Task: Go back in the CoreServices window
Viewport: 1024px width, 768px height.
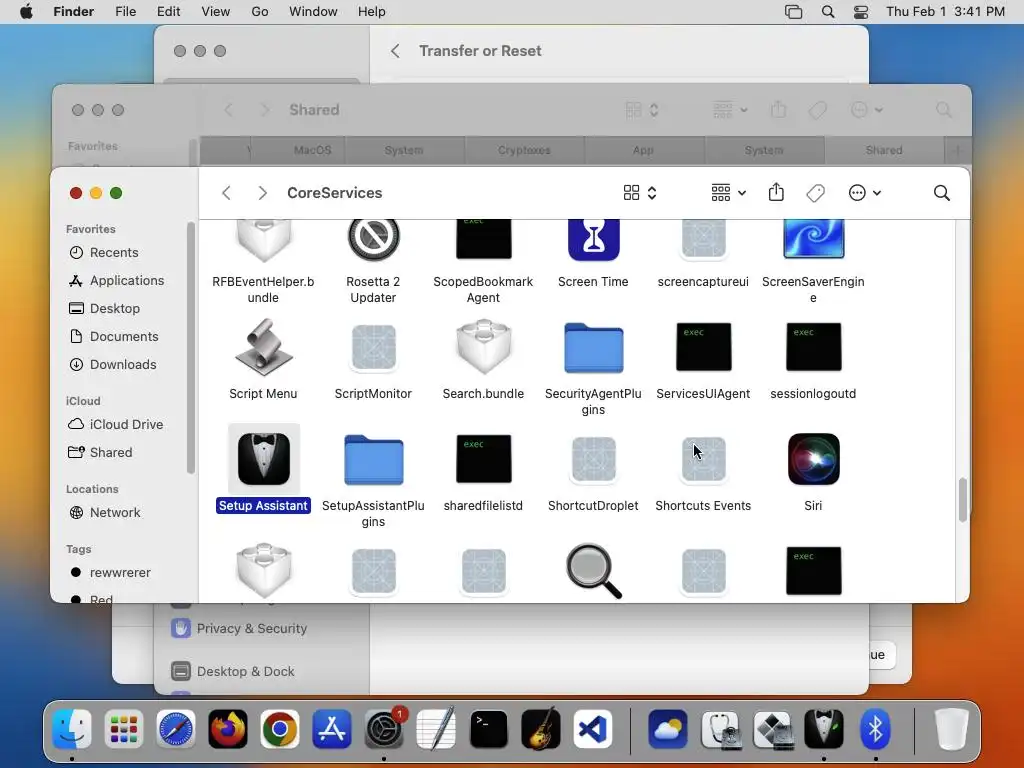Action: (x=227, y=193)
